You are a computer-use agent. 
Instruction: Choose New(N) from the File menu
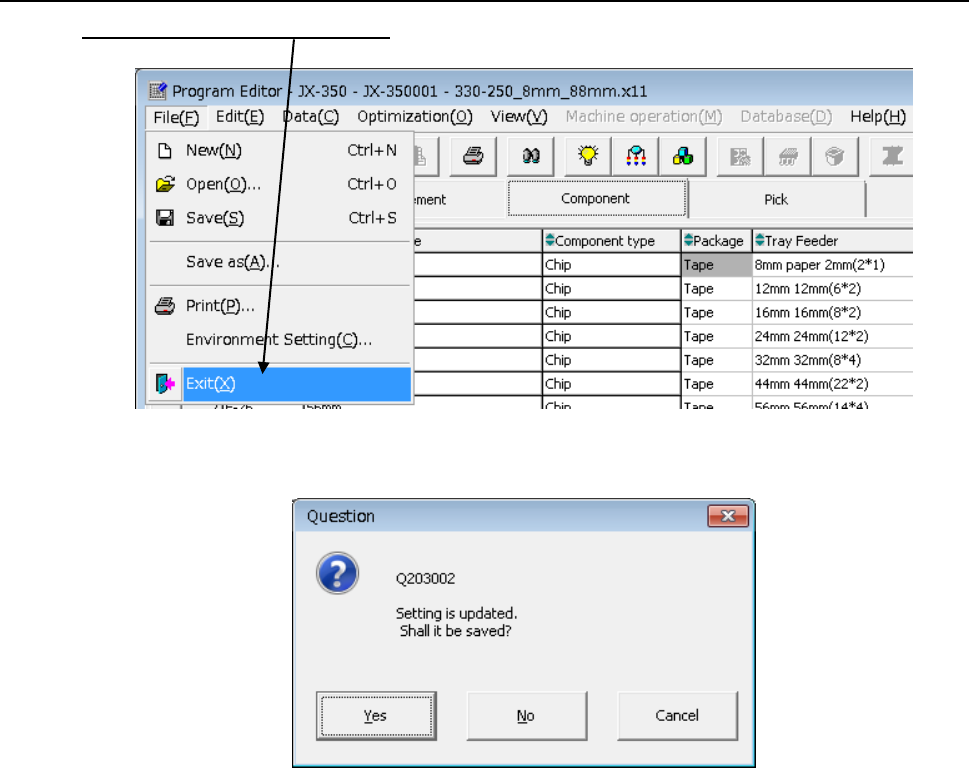[280, 151]
